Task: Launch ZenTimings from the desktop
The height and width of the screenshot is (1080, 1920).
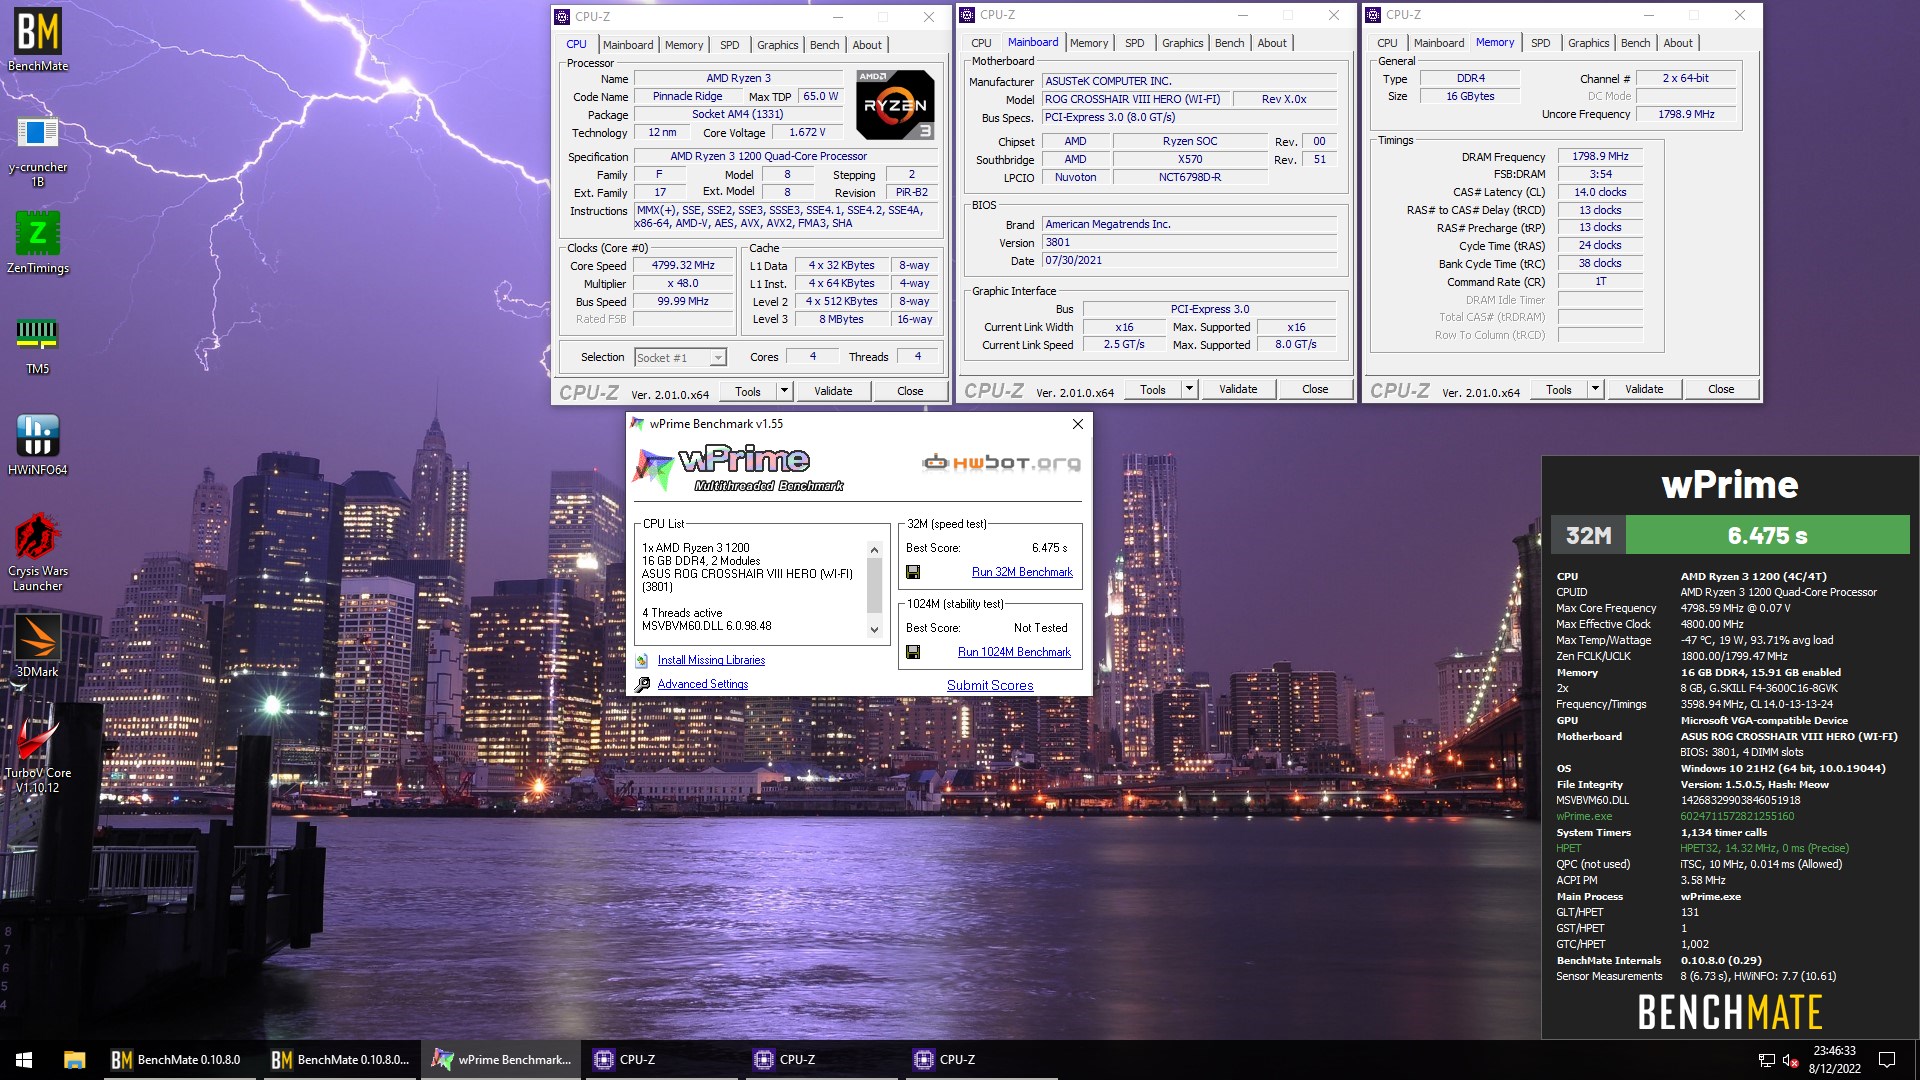Action: click(38, 242)
